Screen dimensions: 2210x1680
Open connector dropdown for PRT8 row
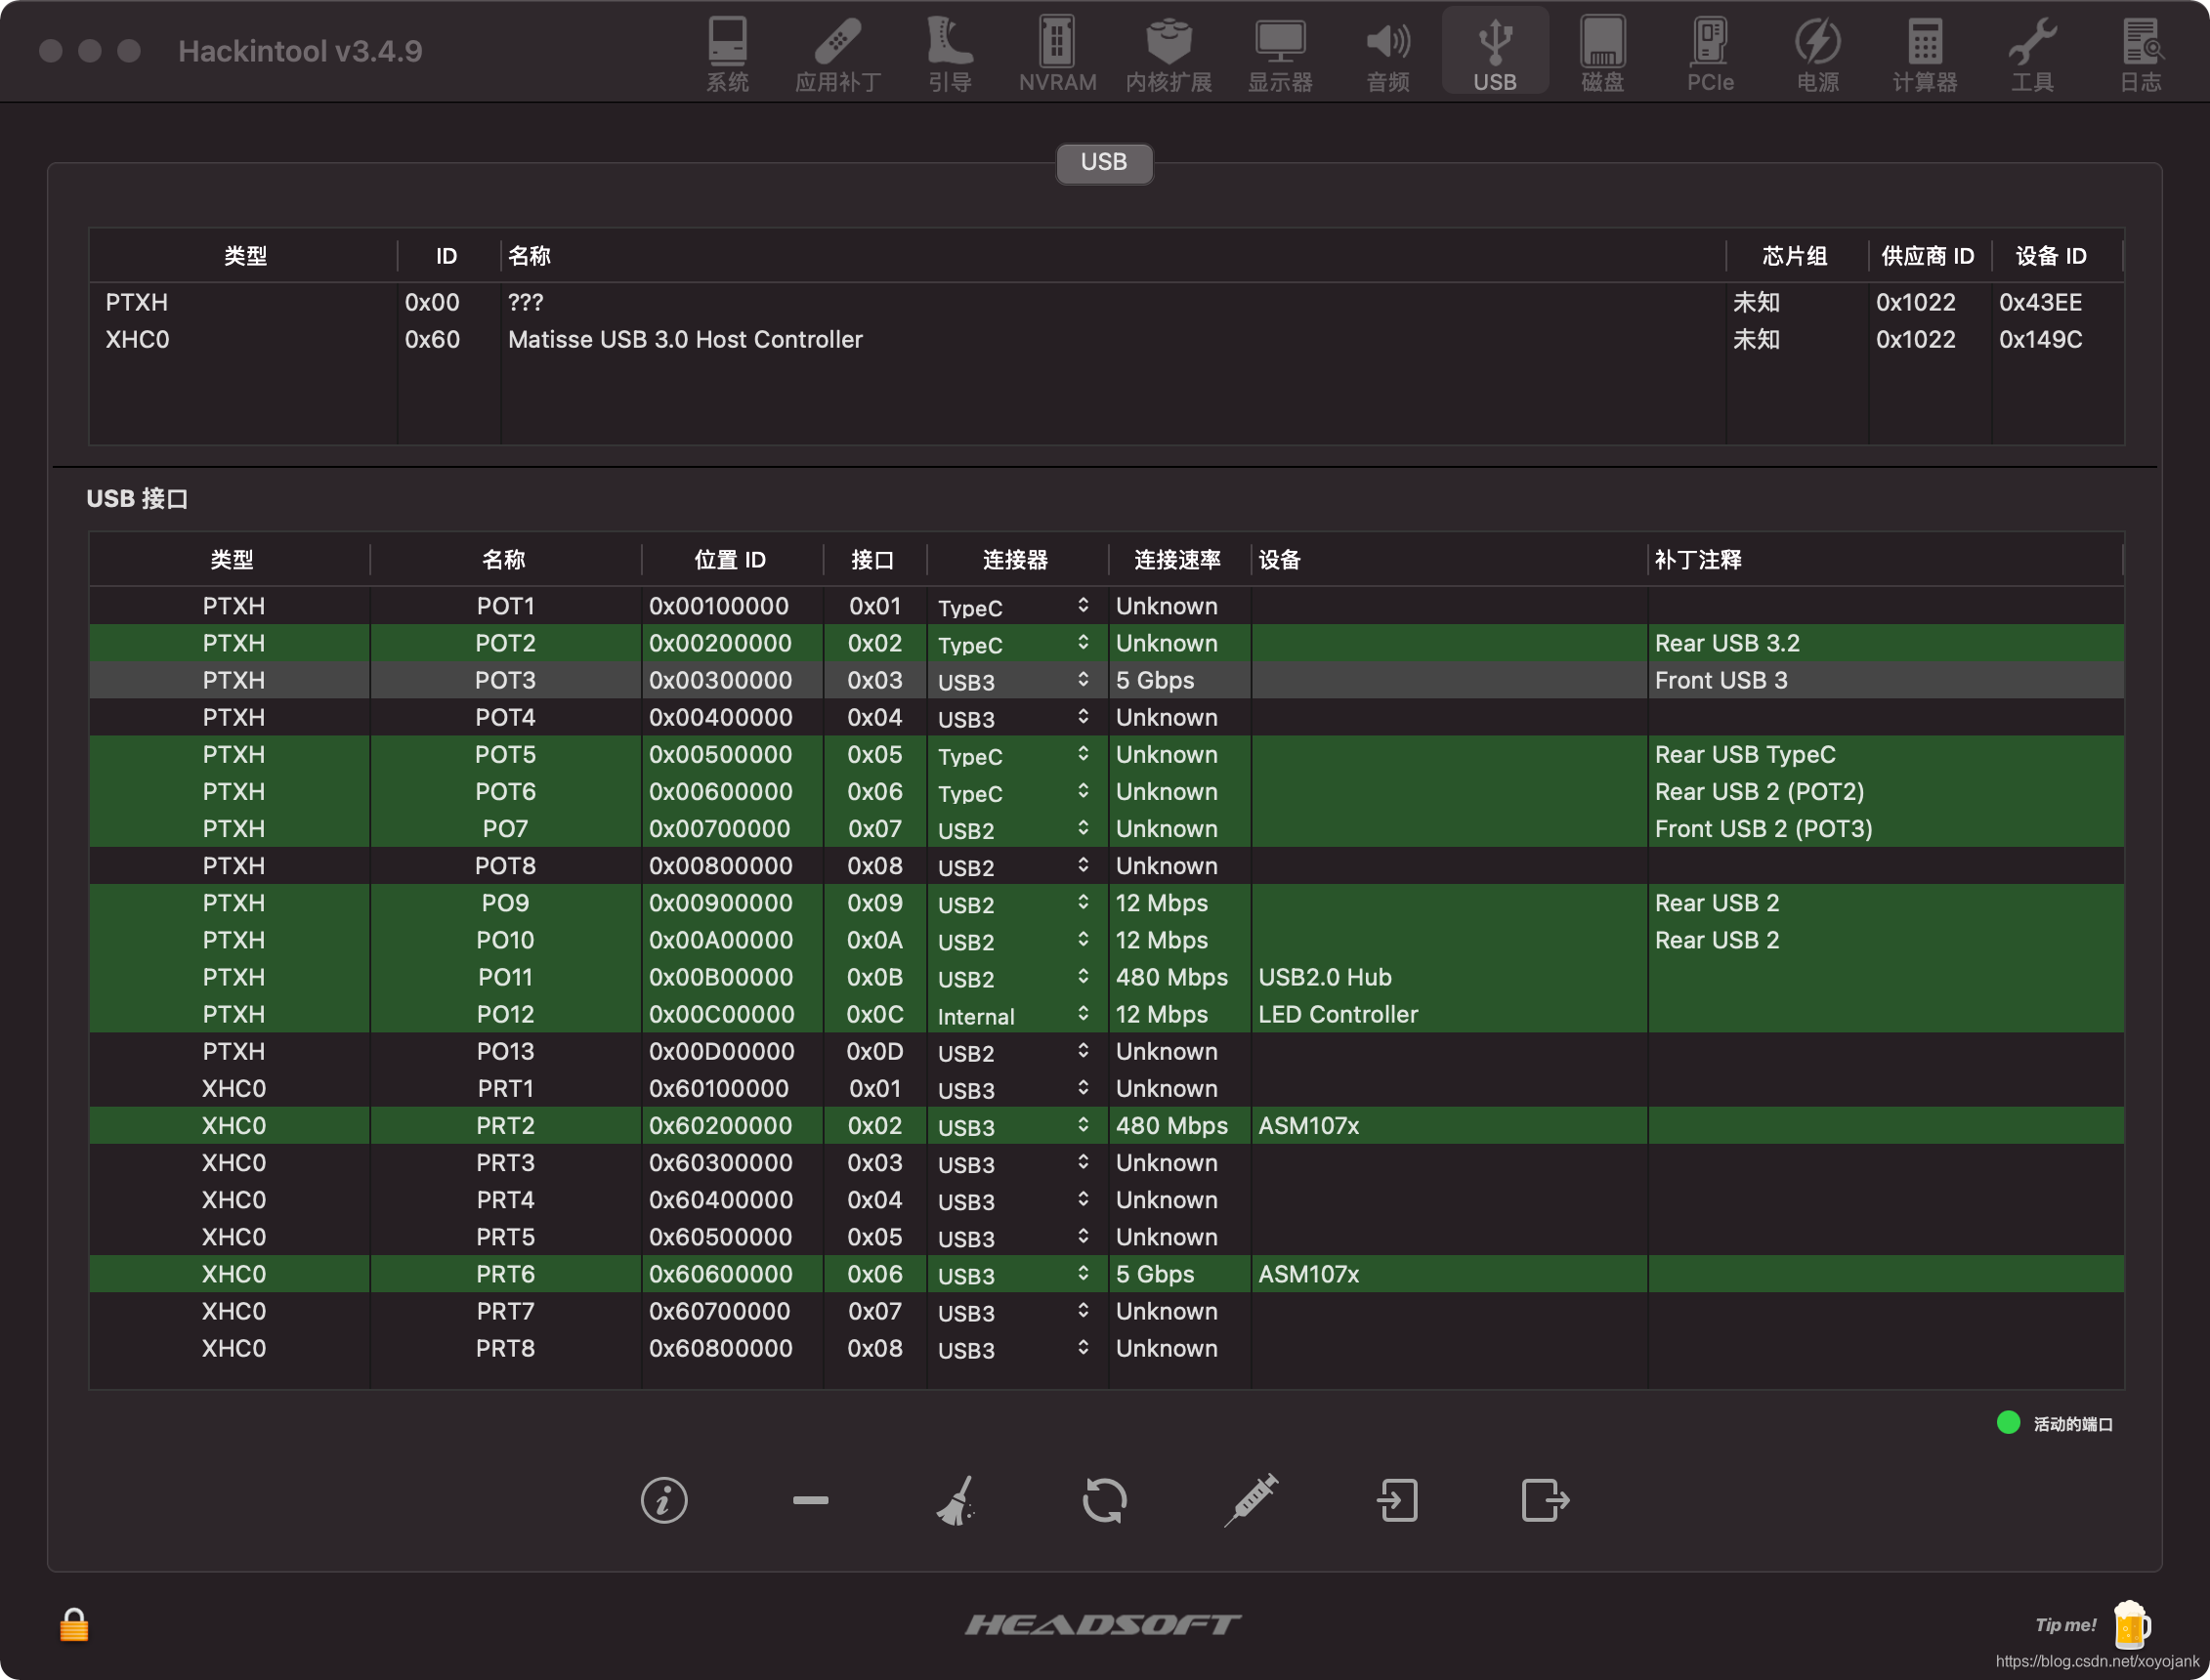point(1083,1348)
